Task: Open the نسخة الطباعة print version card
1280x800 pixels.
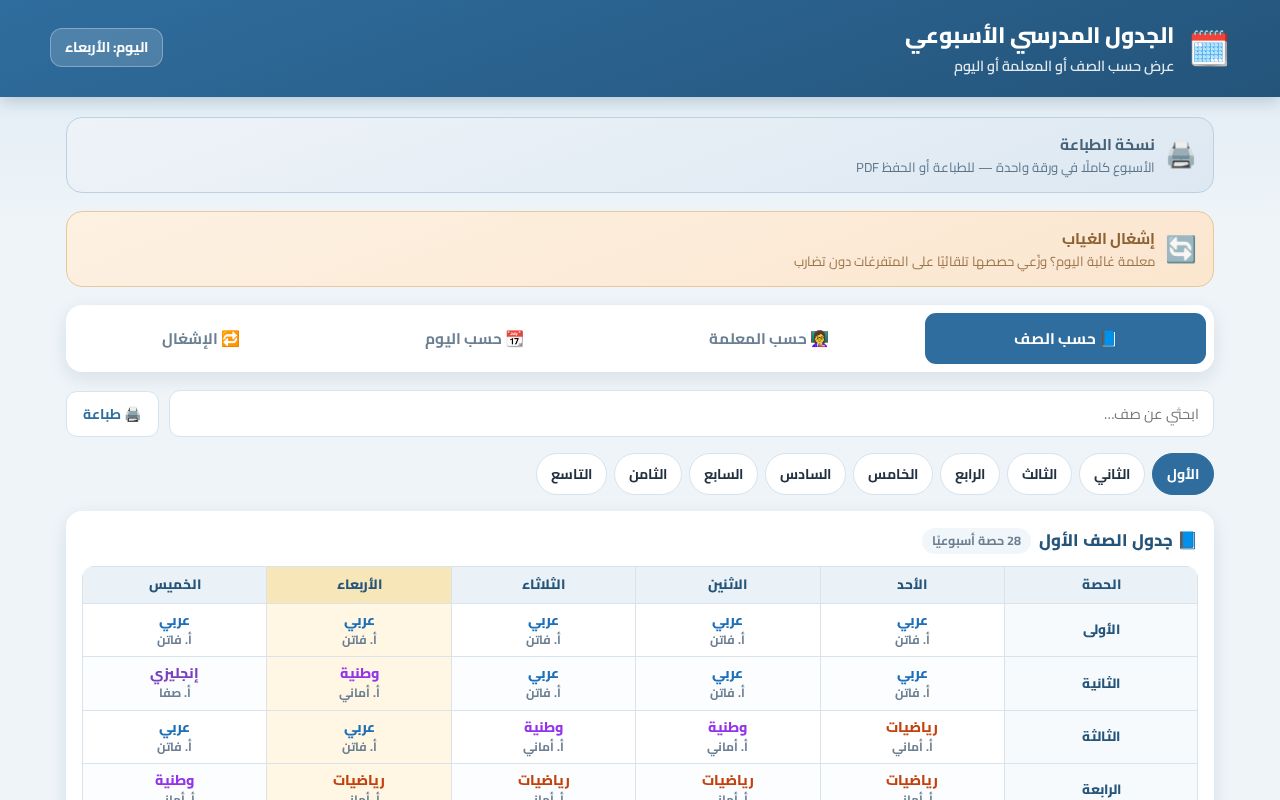Action: (x=640, y=155)
